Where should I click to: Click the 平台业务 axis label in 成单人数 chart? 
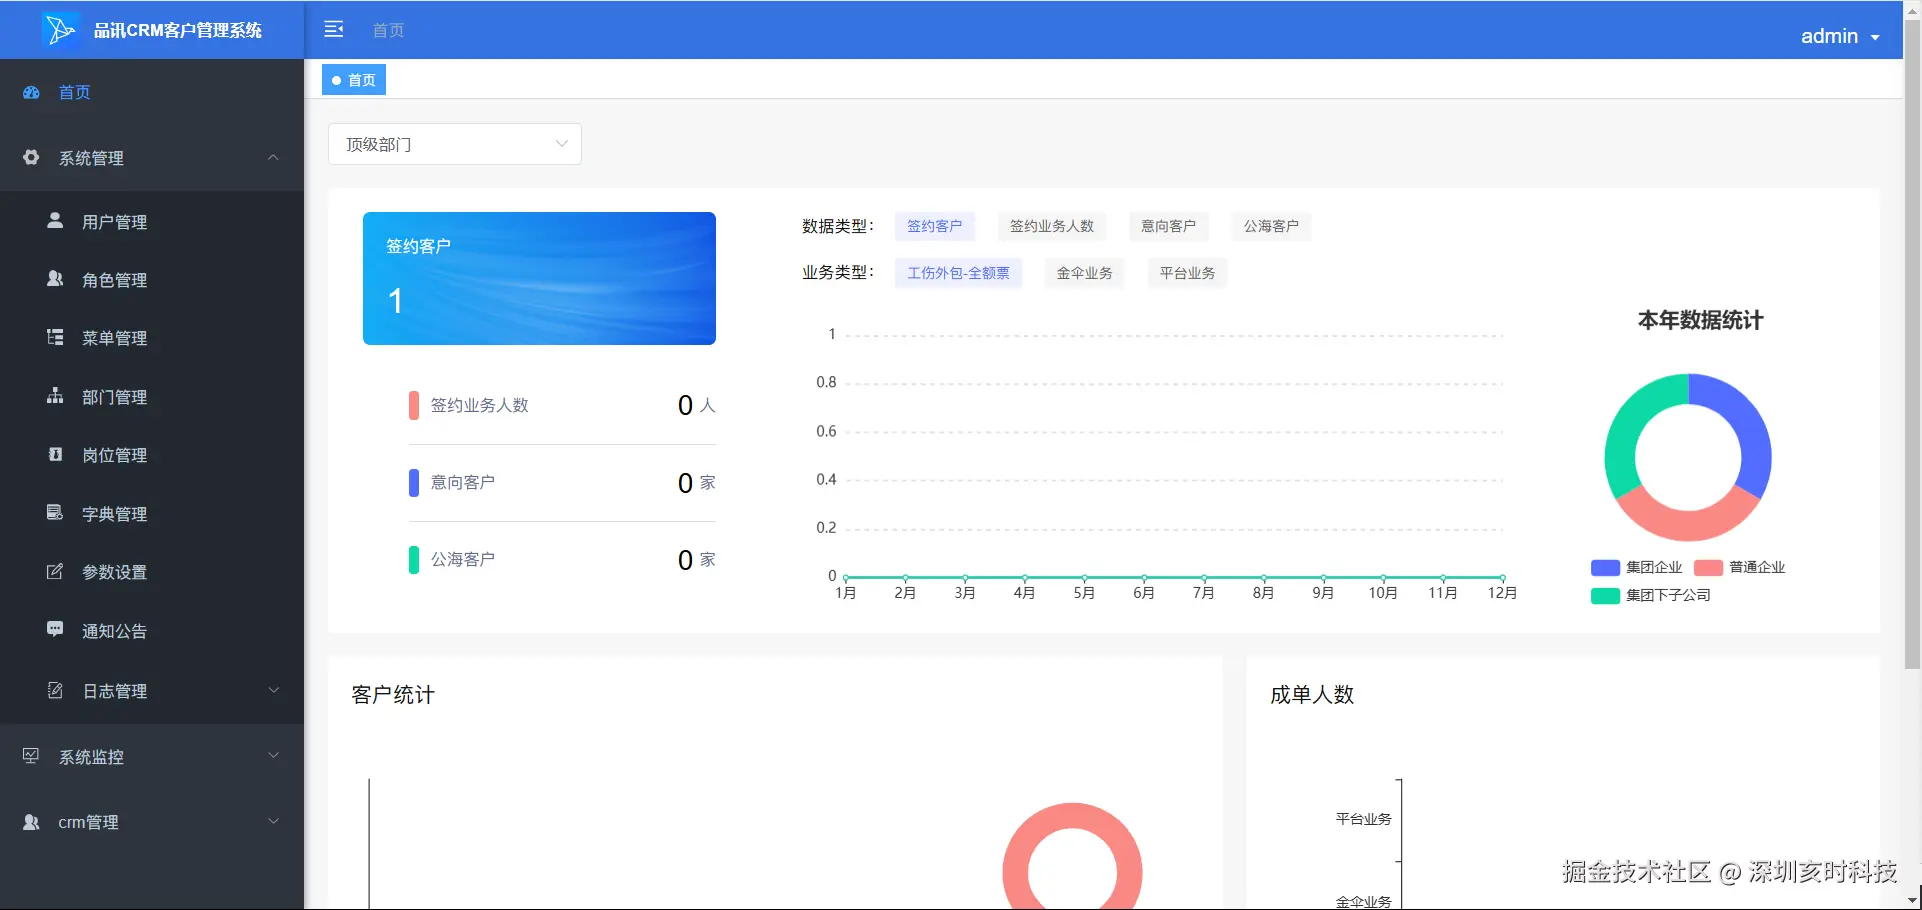click(x=1363, y=819)
